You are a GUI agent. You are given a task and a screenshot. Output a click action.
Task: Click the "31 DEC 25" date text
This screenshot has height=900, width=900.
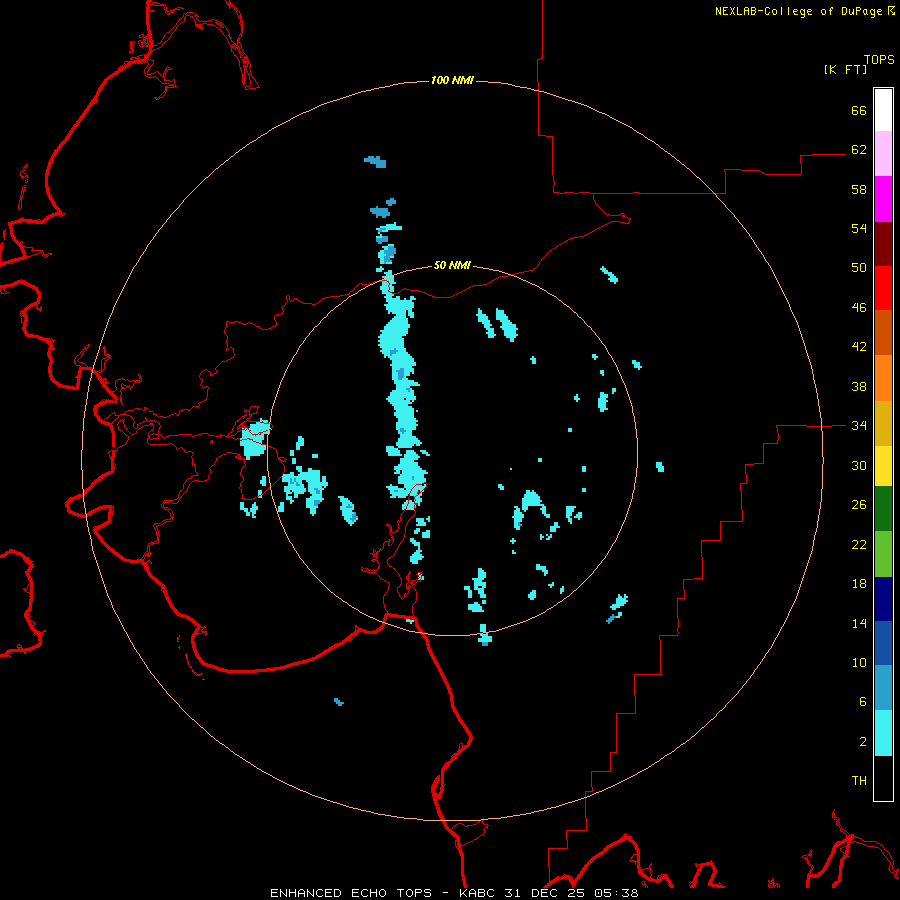[545, 893]
